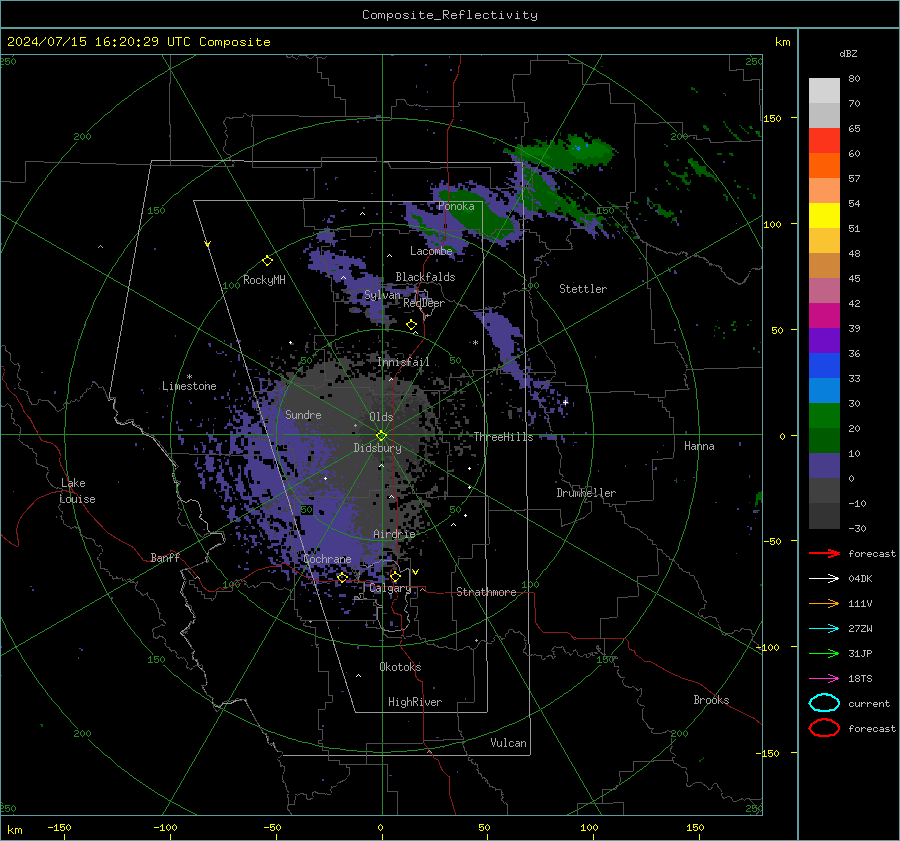Click the Blackfalds town label
This screenshot has height=841, width=900.
click(425, 277)
